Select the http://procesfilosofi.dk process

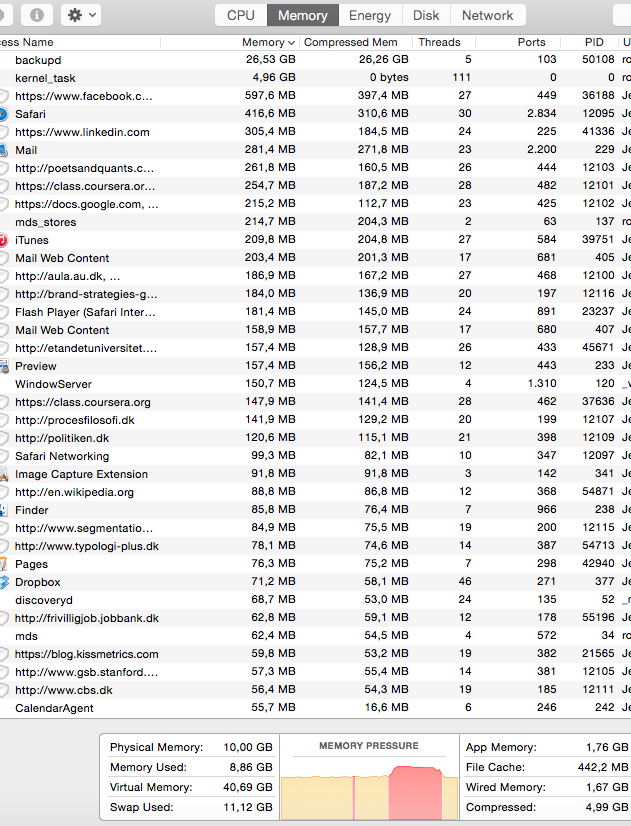(x=316, y=420)
